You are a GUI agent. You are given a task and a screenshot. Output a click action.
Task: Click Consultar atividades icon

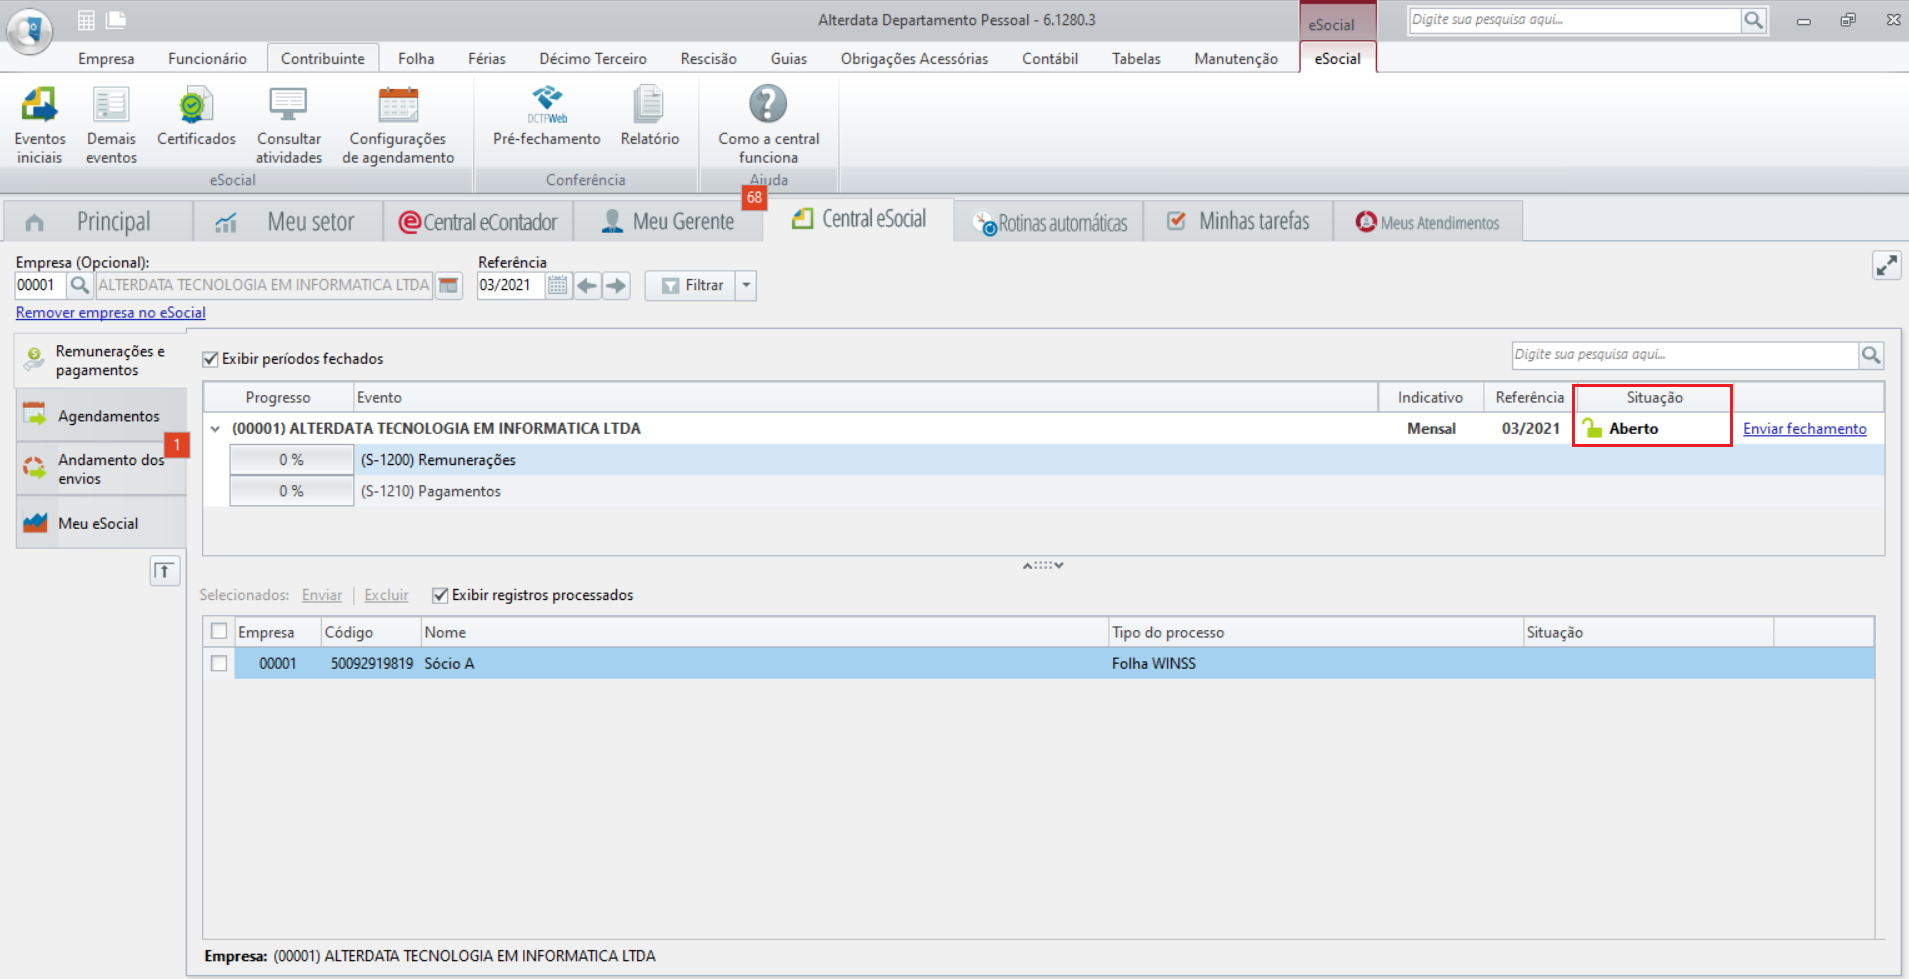(288, 125)
